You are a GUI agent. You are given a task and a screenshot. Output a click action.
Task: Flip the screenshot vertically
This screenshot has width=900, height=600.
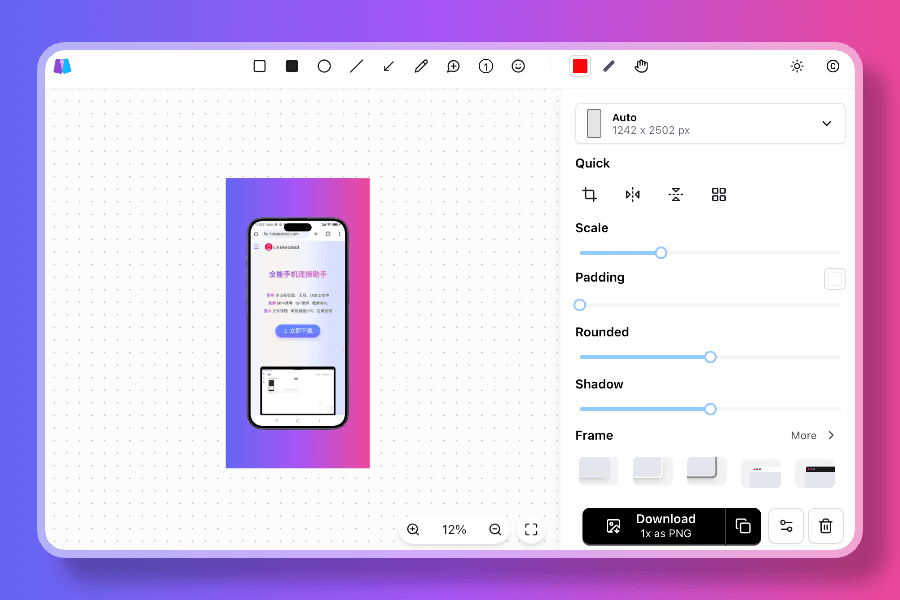675,194
